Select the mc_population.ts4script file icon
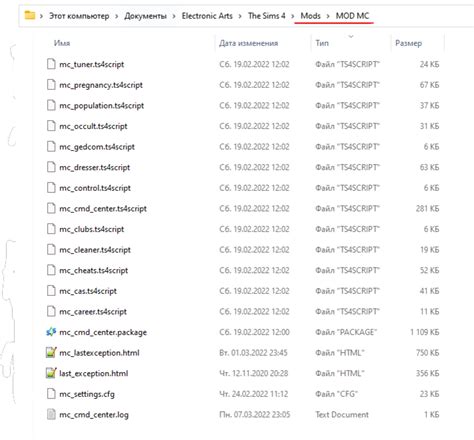474x440 pixels. pyautogui.click(x=51, y=105)
